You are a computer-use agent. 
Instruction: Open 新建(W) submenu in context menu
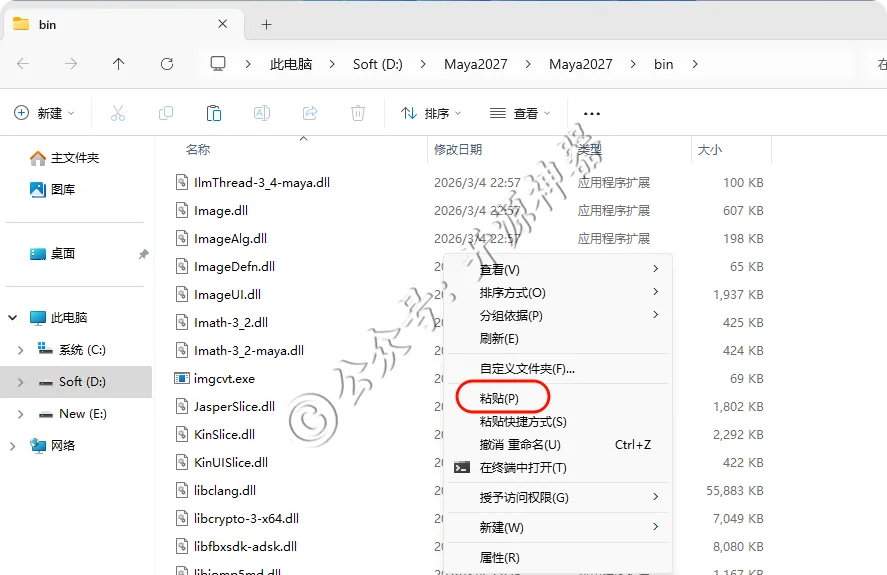[x=557, y=527]
